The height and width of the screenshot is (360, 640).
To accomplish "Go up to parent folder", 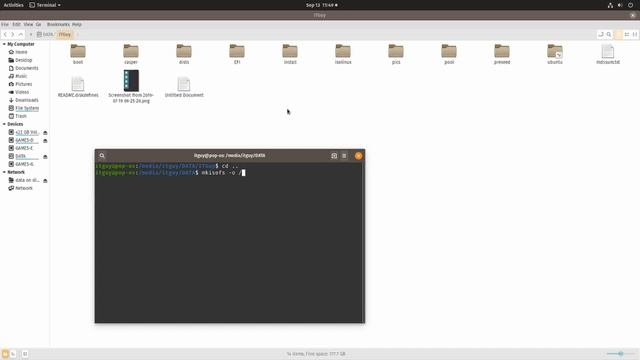I will [x=21, y=34].
